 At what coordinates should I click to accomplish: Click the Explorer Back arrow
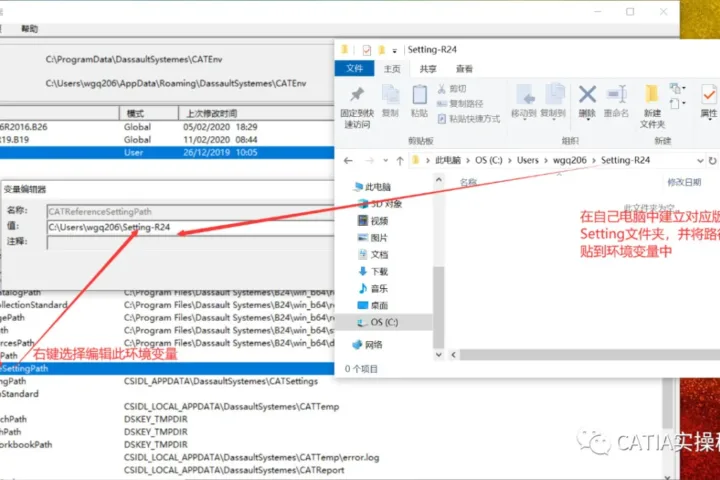pos(348,161)
